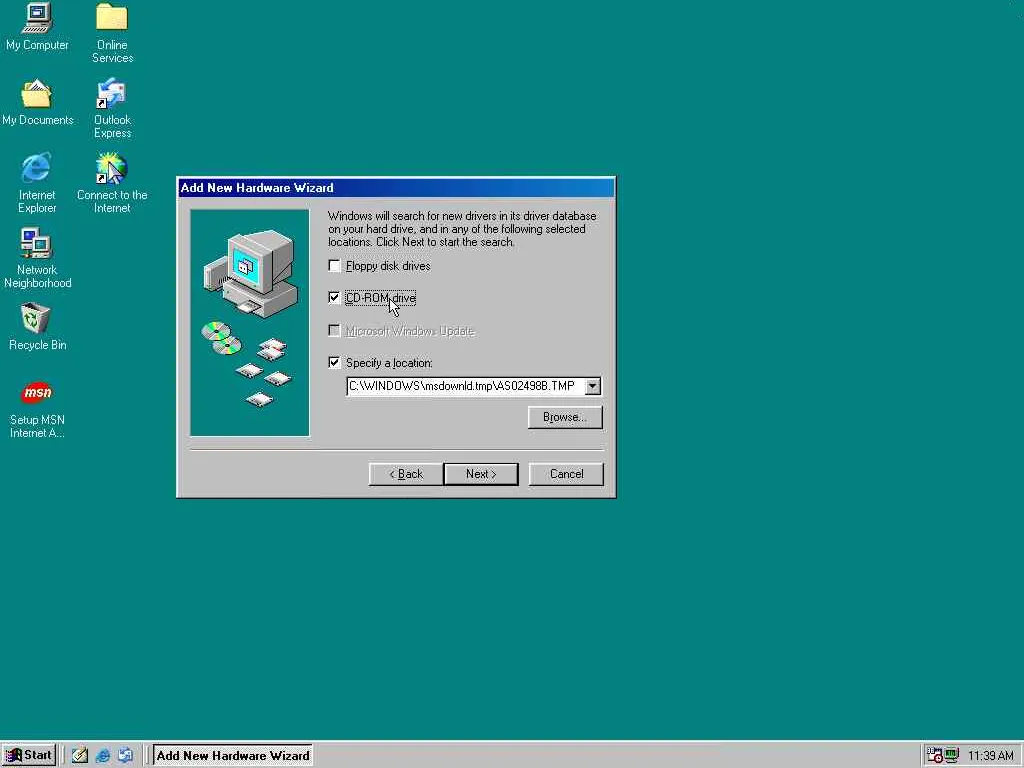
Task: Click the Task Scheduler tray icon
Action: 934,756
